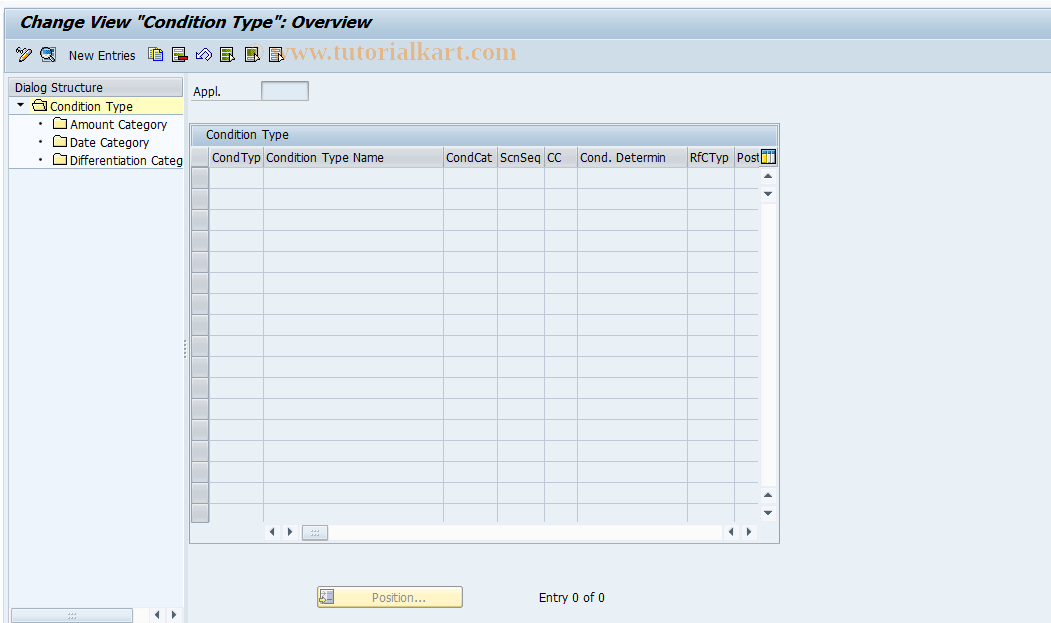The image size is (1051, 623).
Task: Collapse the Condition Type tree node
Action: [21, 105]
